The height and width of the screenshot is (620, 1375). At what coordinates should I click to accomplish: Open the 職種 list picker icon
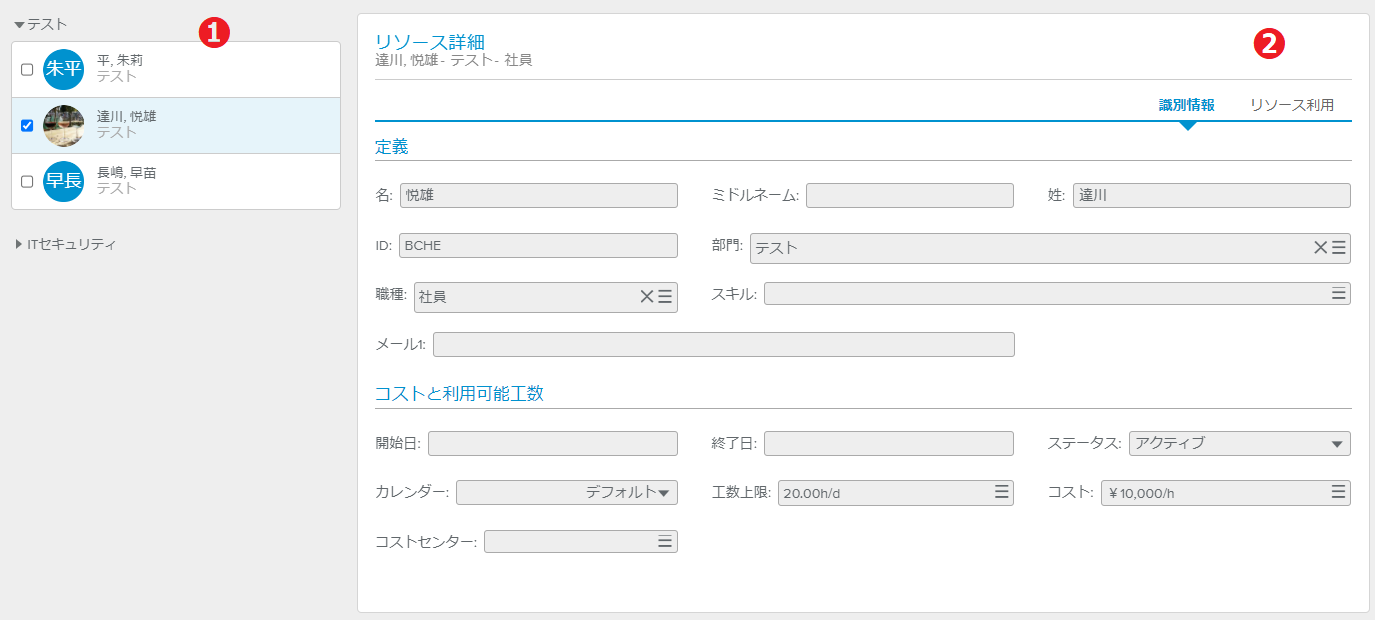coord(665,296)
